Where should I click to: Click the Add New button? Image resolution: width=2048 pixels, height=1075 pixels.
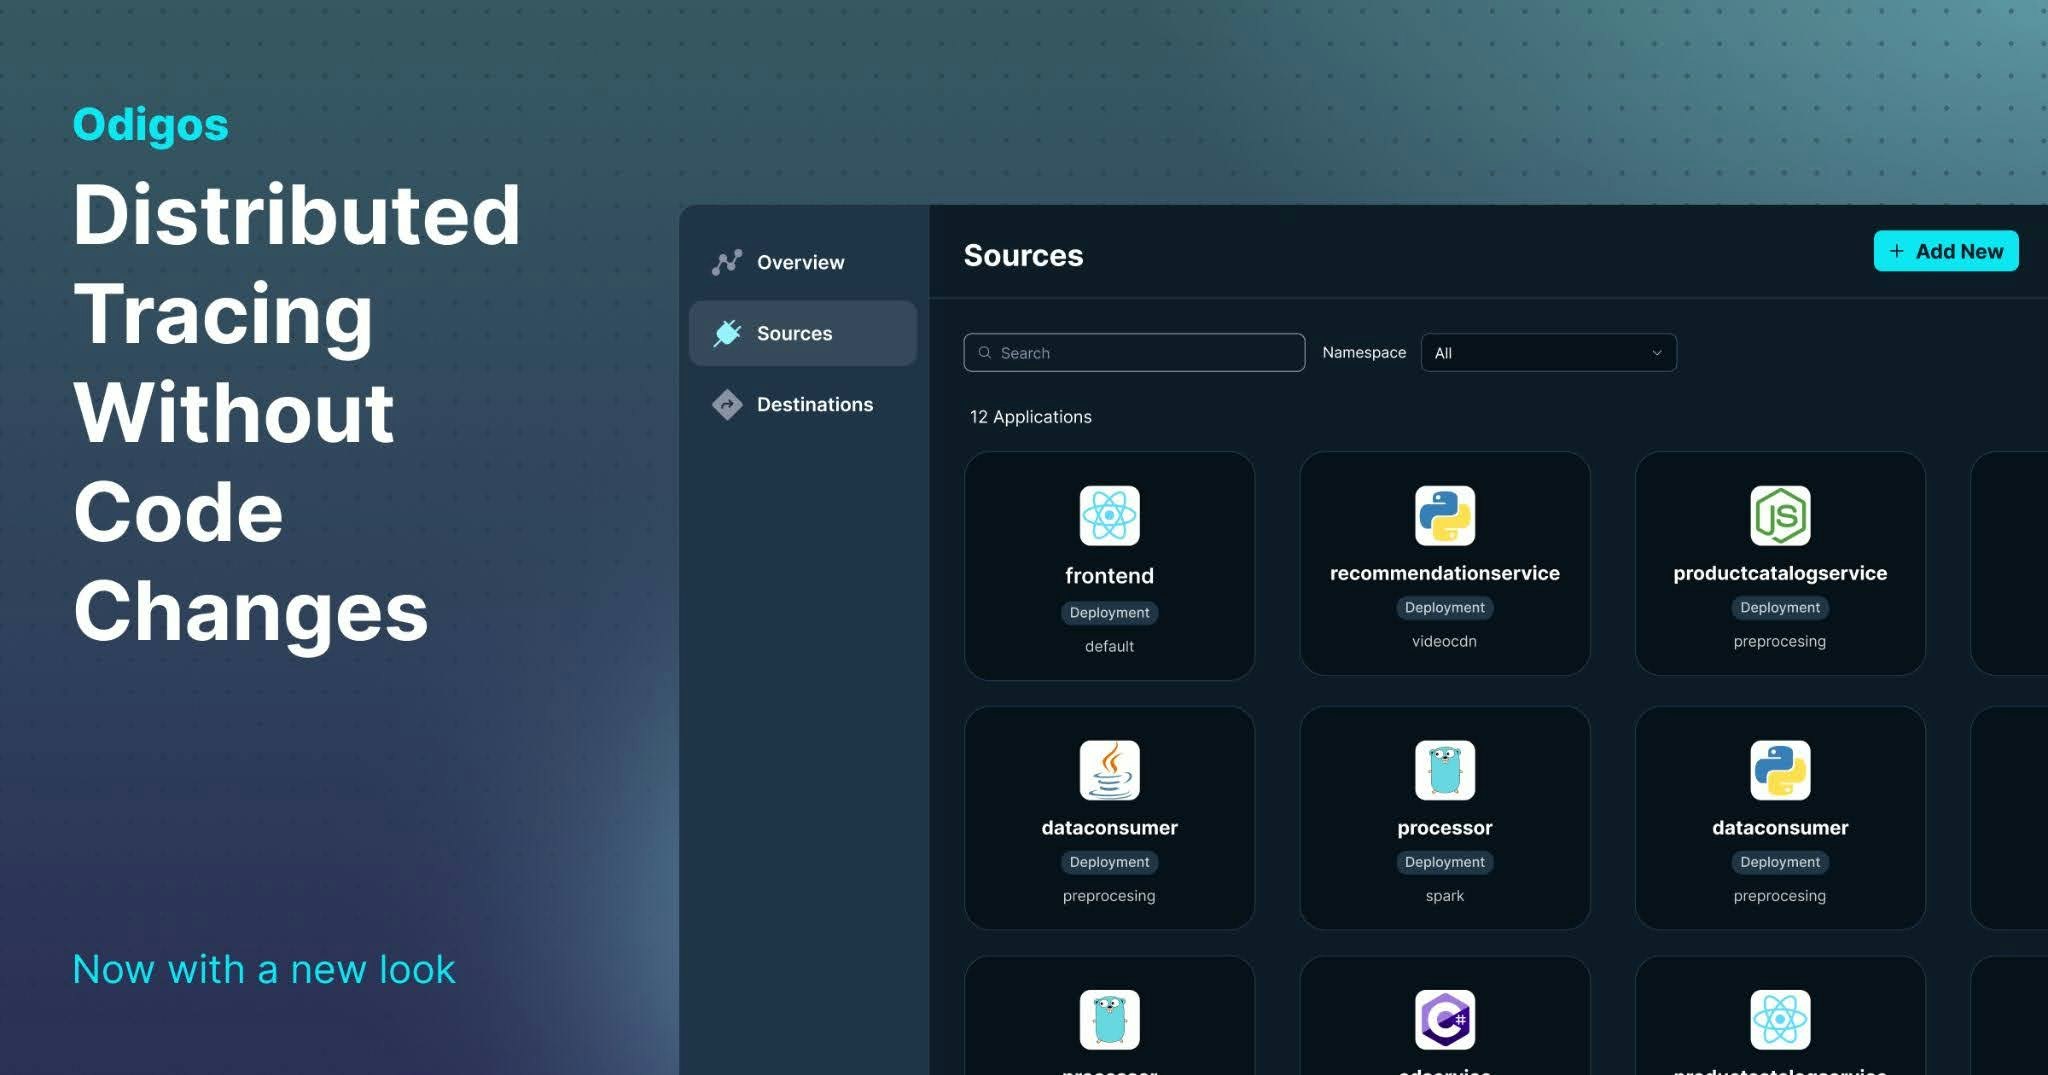tap(1945, 251)
